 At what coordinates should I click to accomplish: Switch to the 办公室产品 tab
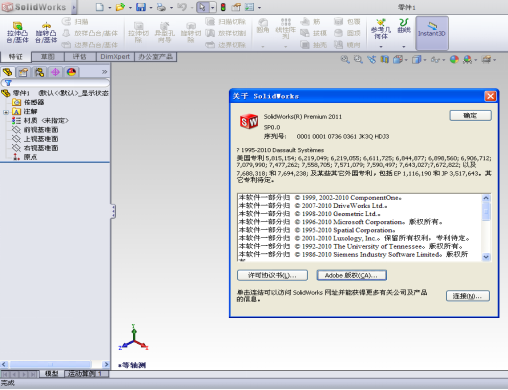155,57
